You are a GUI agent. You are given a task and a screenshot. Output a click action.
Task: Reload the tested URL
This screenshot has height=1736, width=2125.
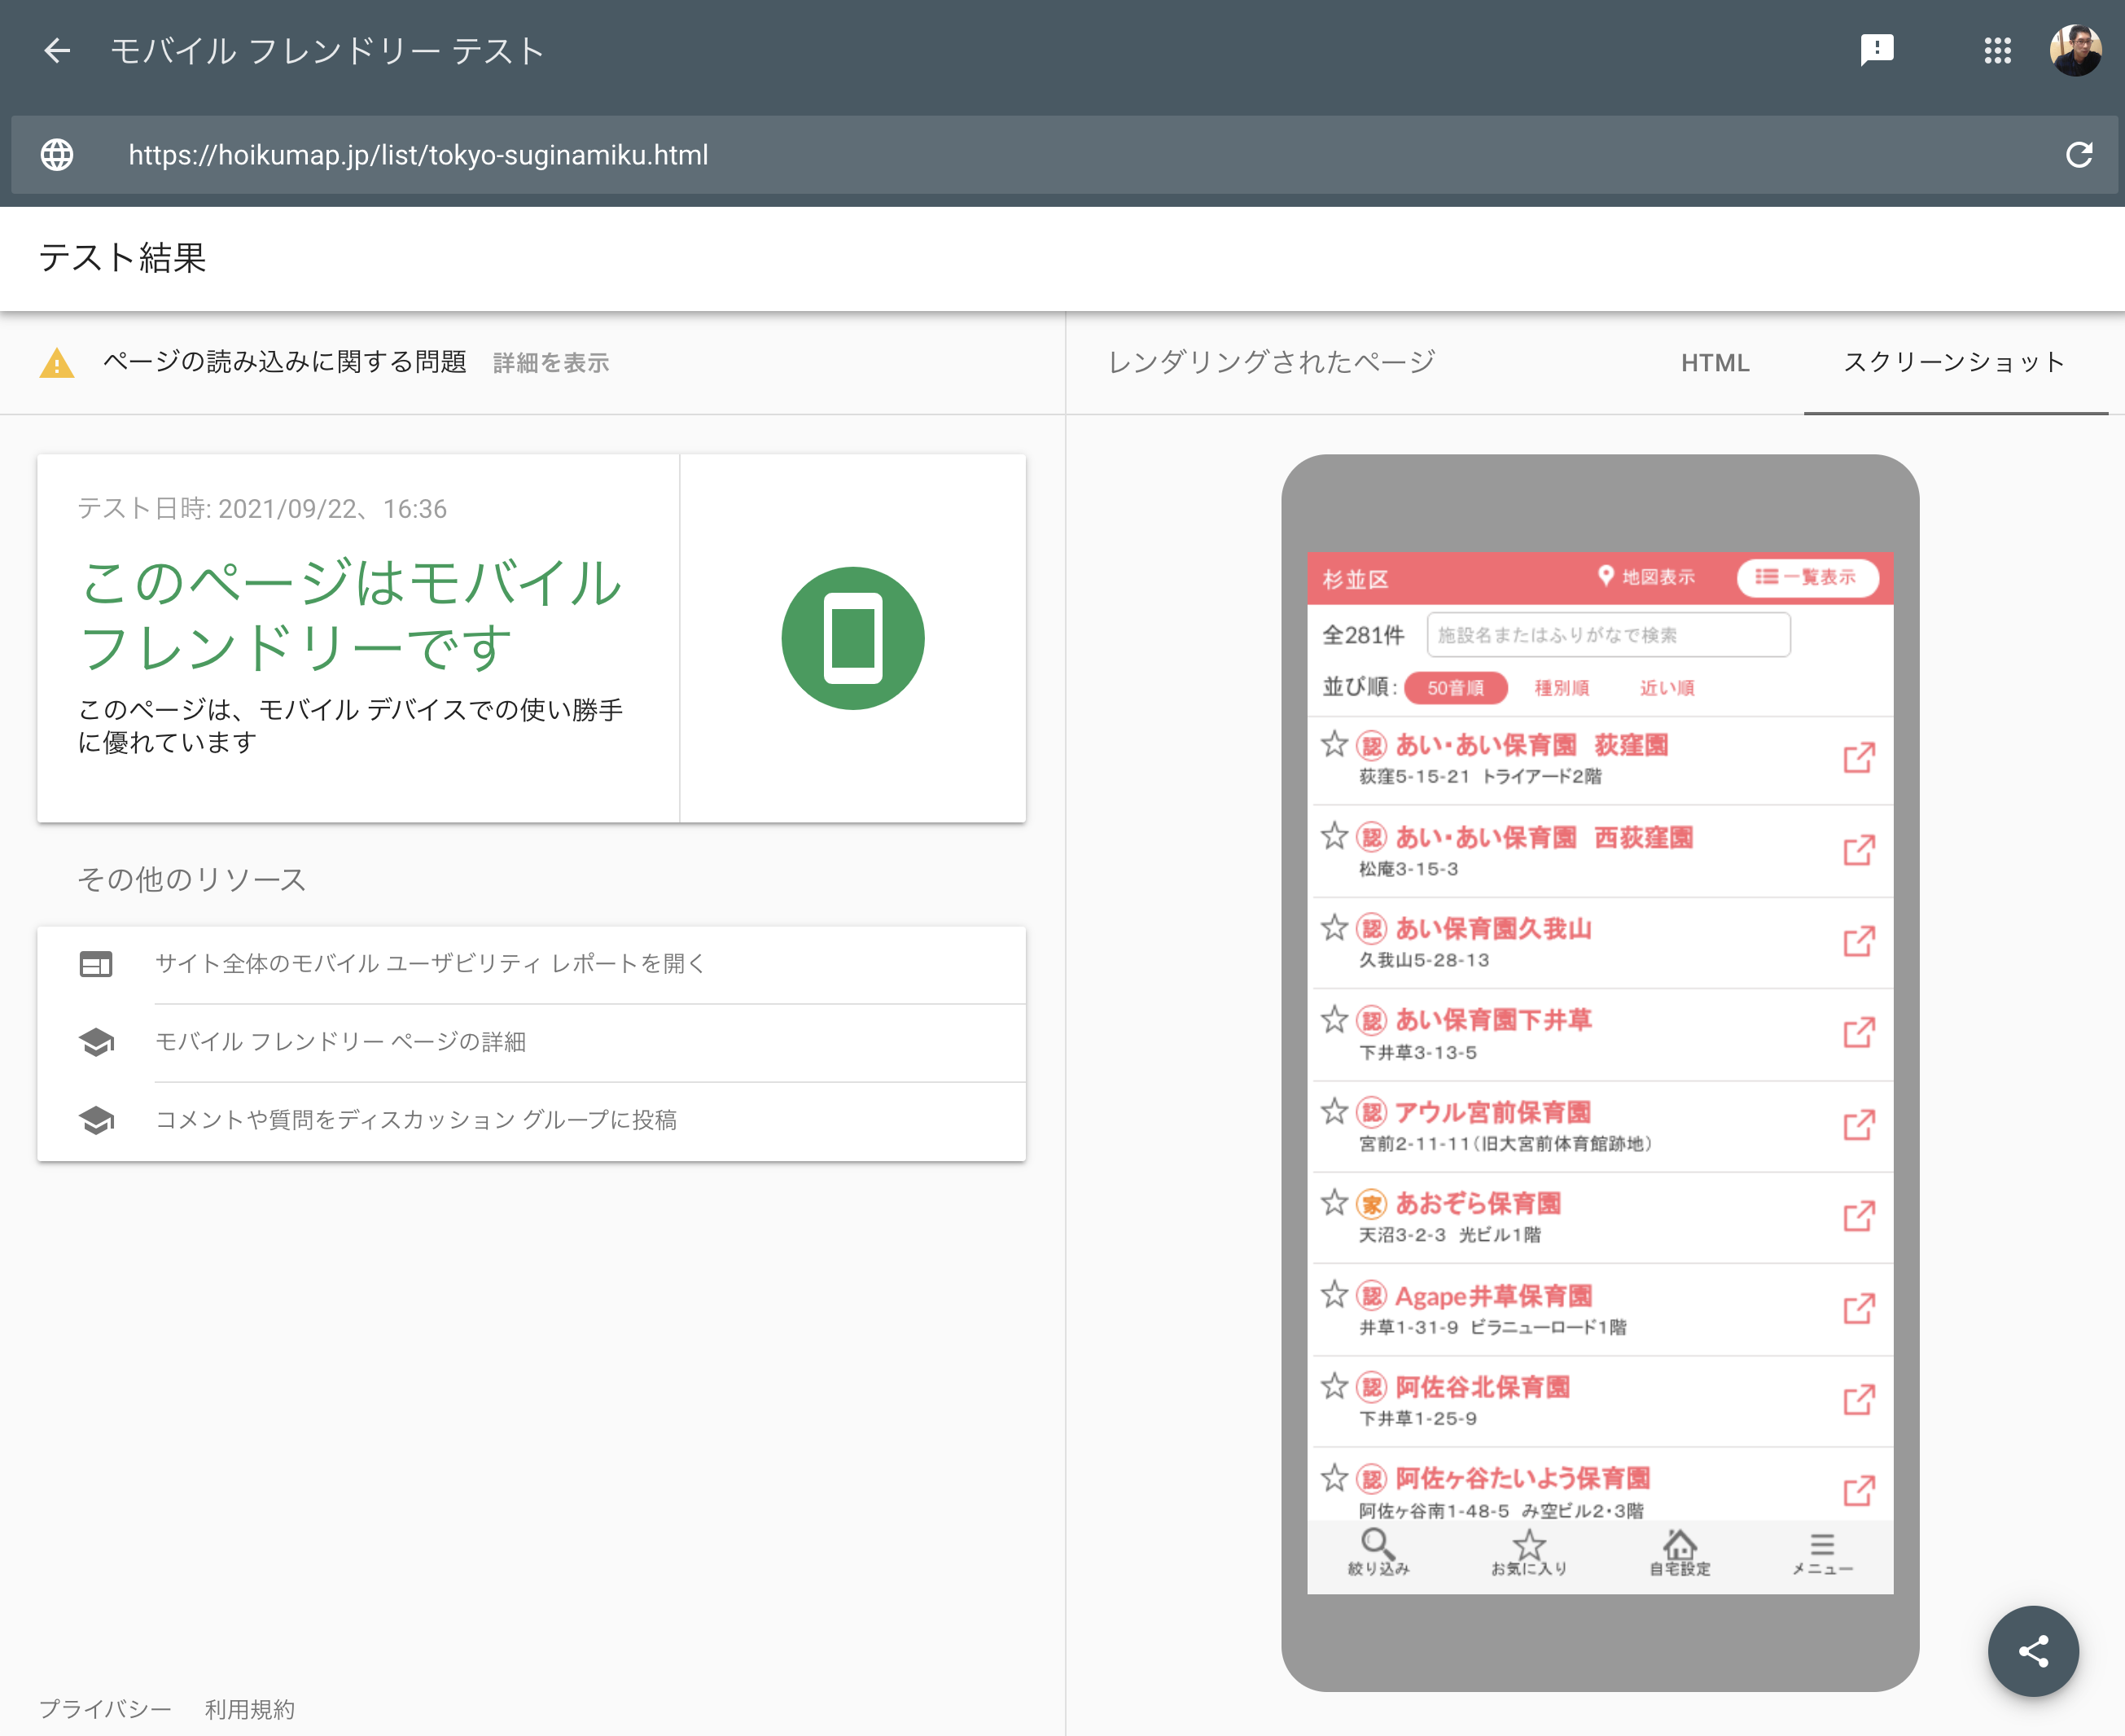click(2080, 155)
